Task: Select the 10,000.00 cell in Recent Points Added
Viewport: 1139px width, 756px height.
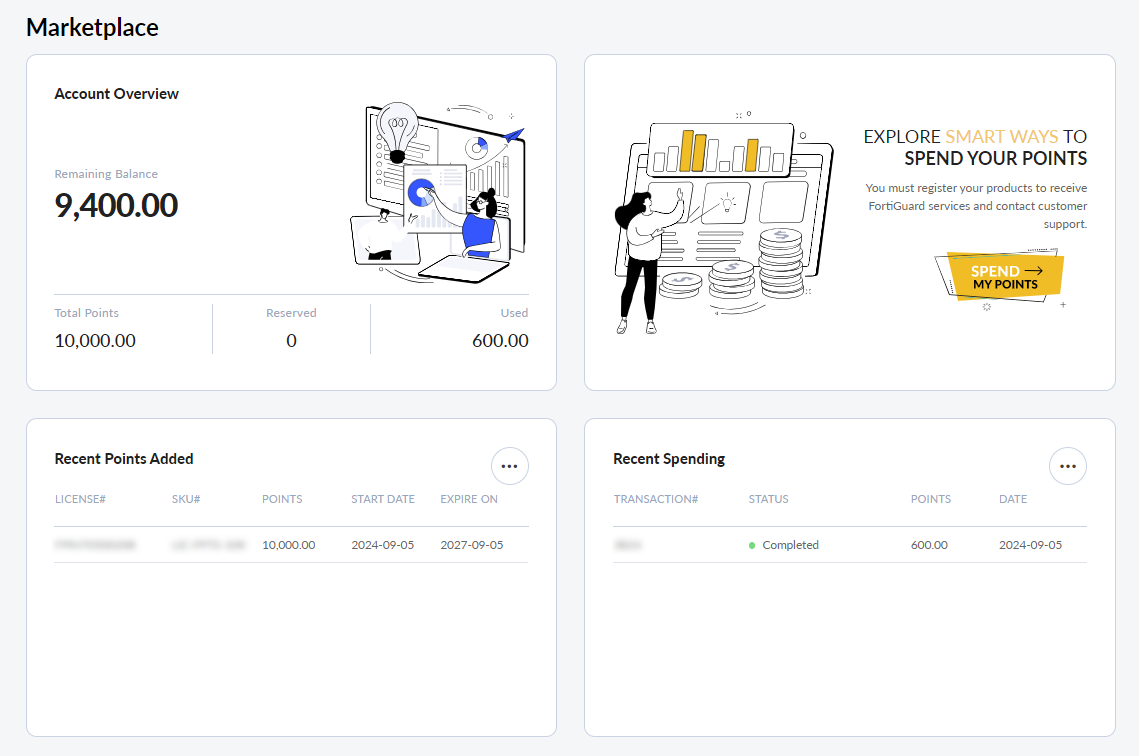Action: point(288,545)
